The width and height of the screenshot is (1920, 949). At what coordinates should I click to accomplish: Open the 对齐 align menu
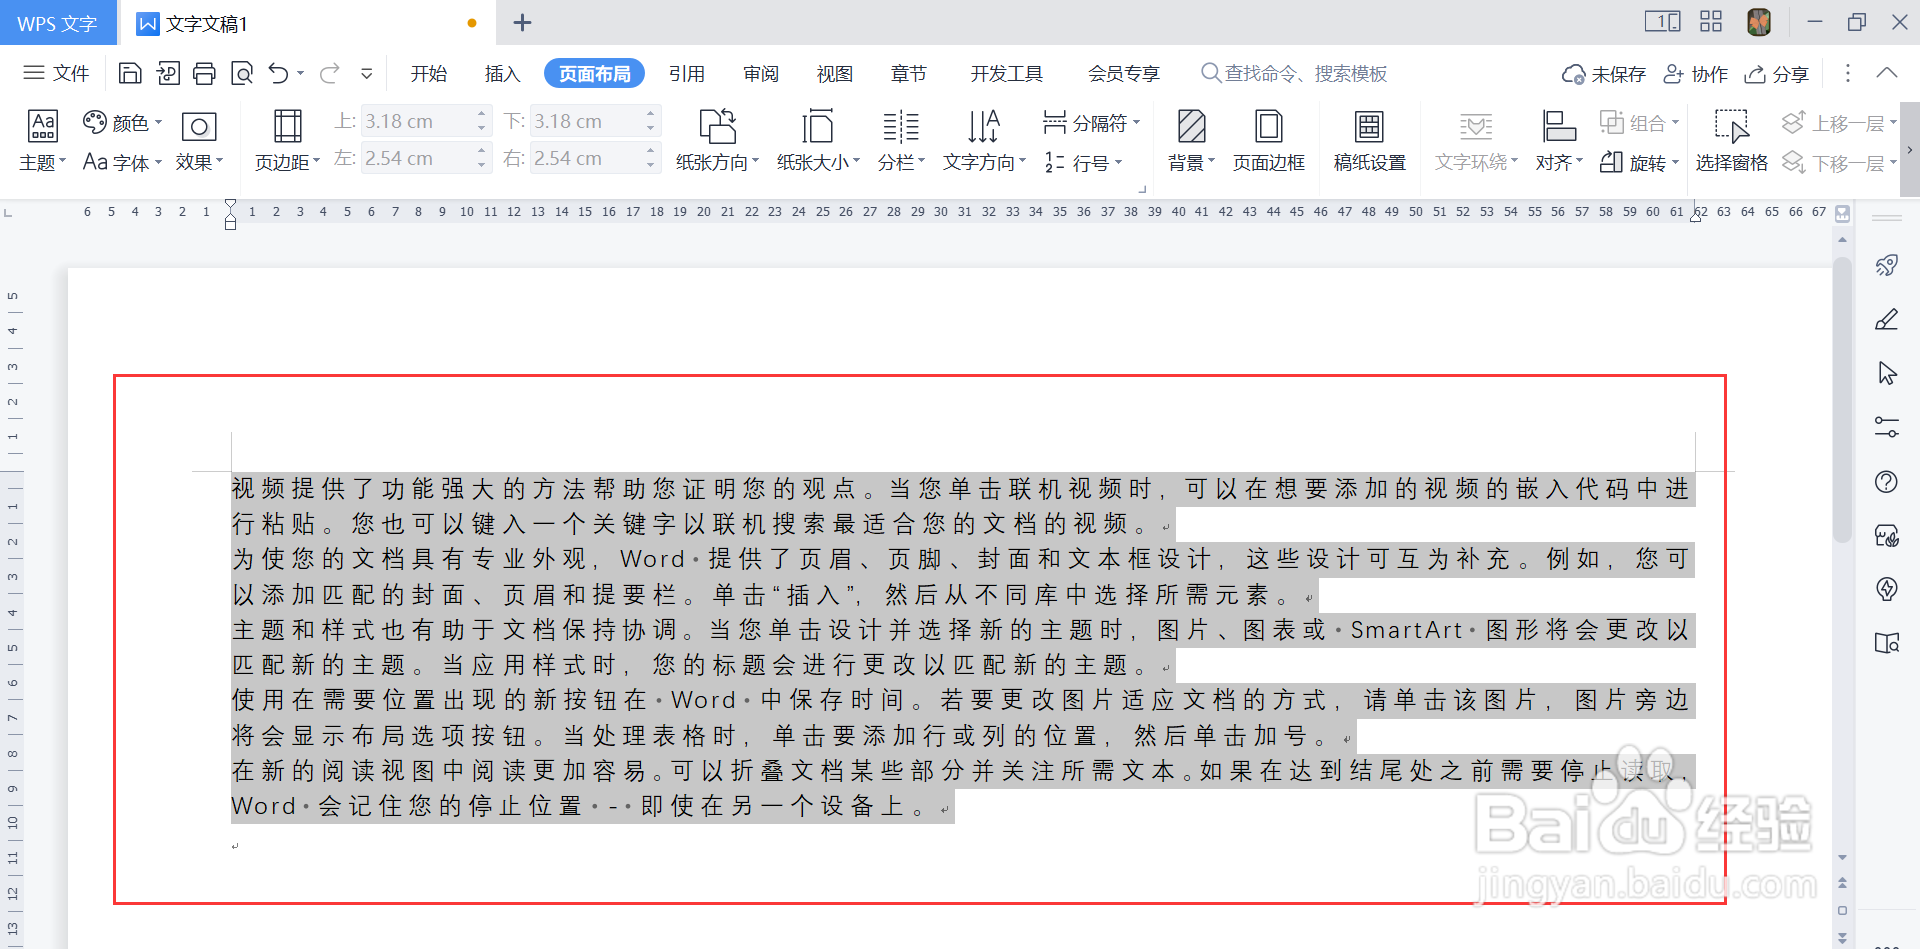coord(1559,140)
